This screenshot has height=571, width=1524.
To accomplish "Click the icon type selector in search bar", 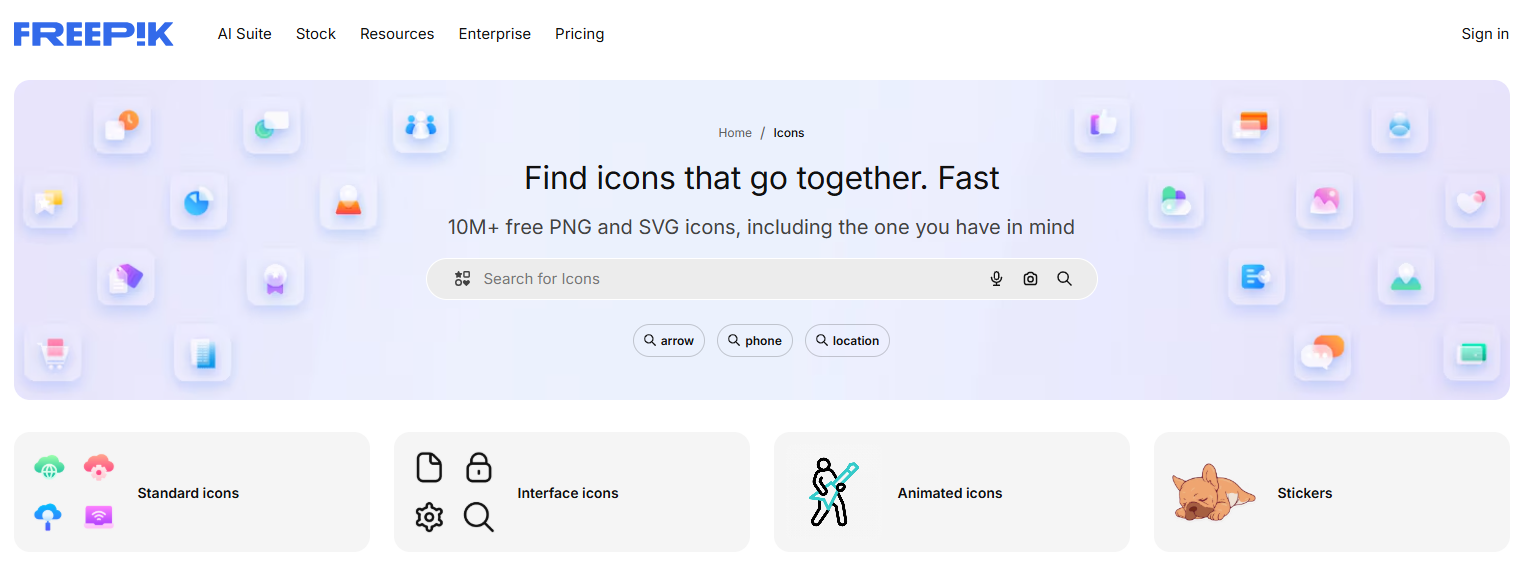I will [x=462, y=279].
